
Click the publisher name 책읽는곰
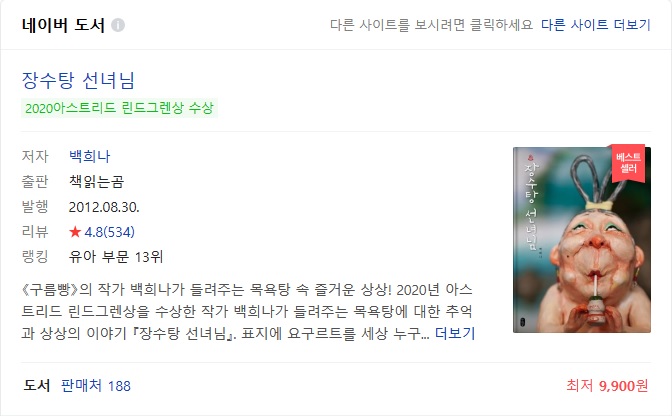pos(96,182)
